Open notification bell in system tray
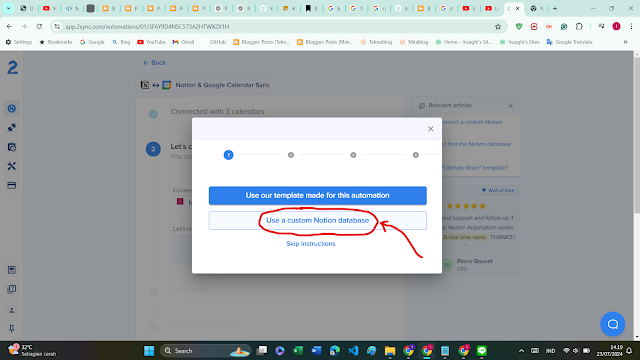The image size is (640, 360). click(629, 351)
